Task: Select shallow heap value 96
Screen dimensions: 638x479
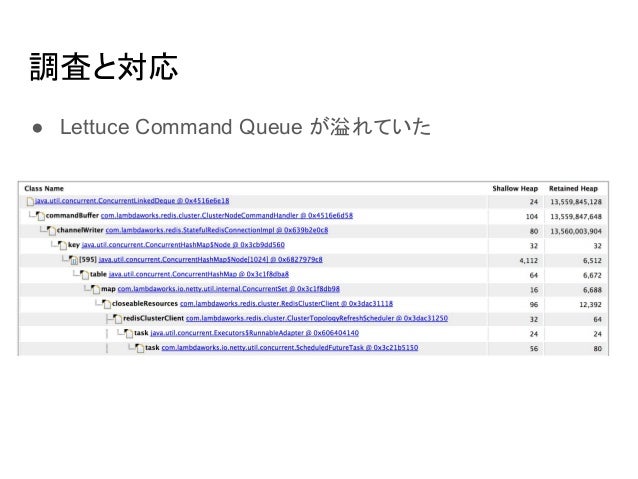Action: tap(534, 304)
